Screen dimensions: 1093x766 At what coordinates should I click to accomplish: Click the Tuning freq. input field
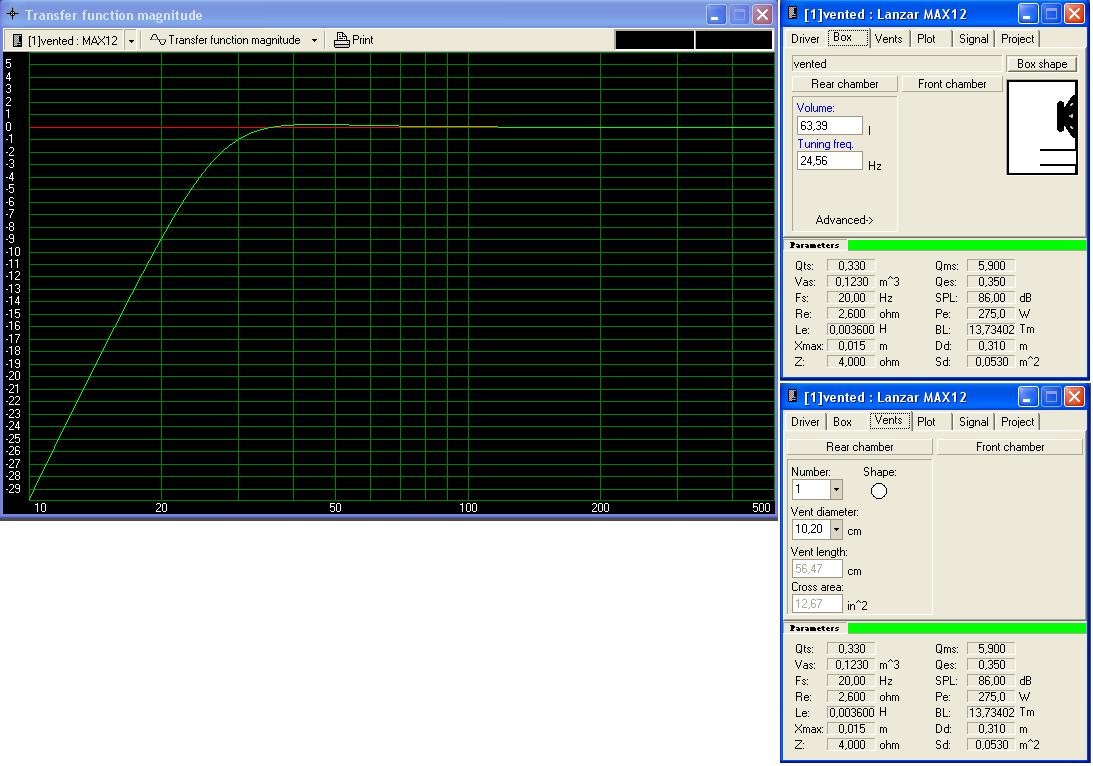829,161
